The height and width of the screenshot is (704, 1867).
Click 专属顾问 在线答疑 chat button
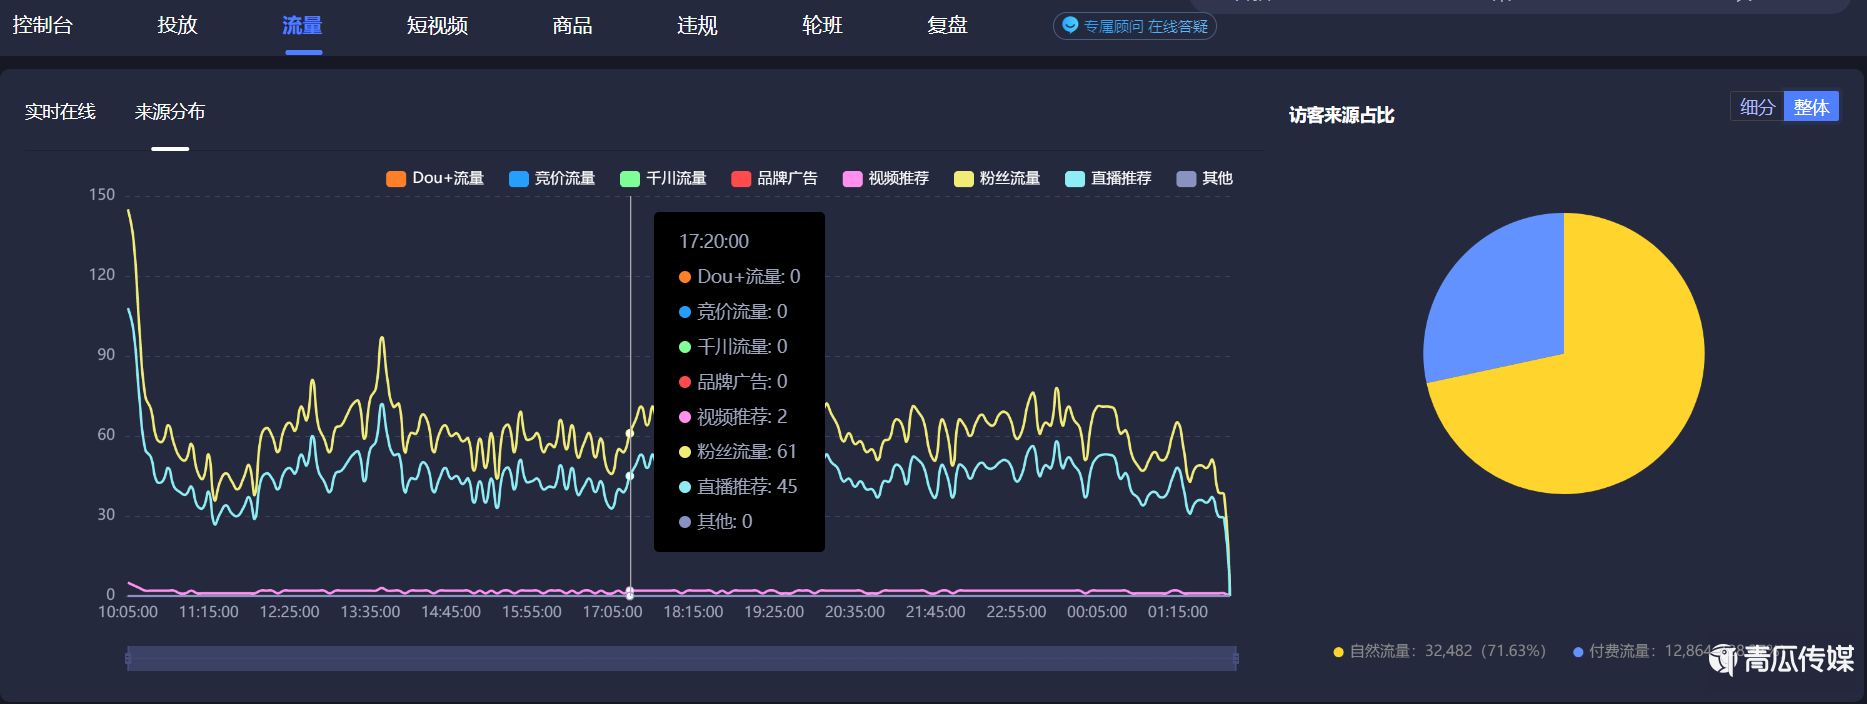point(1135,26)
